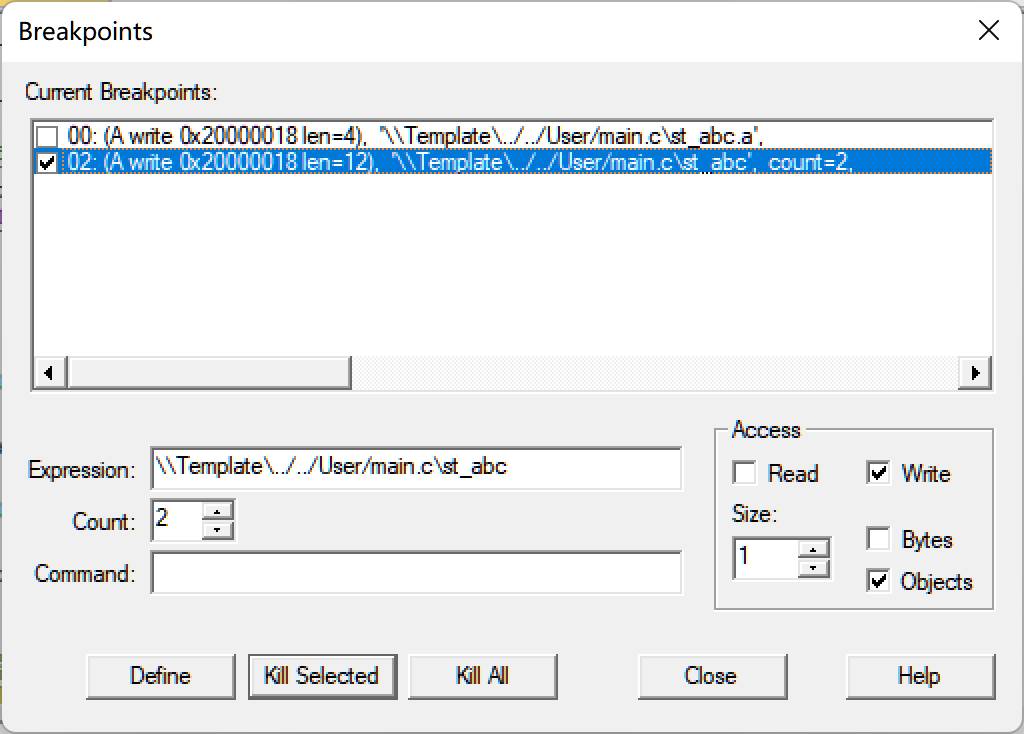Click inside the Expression input field
1024x734 pixels.
pyautogui.click(x=416, y=468)
